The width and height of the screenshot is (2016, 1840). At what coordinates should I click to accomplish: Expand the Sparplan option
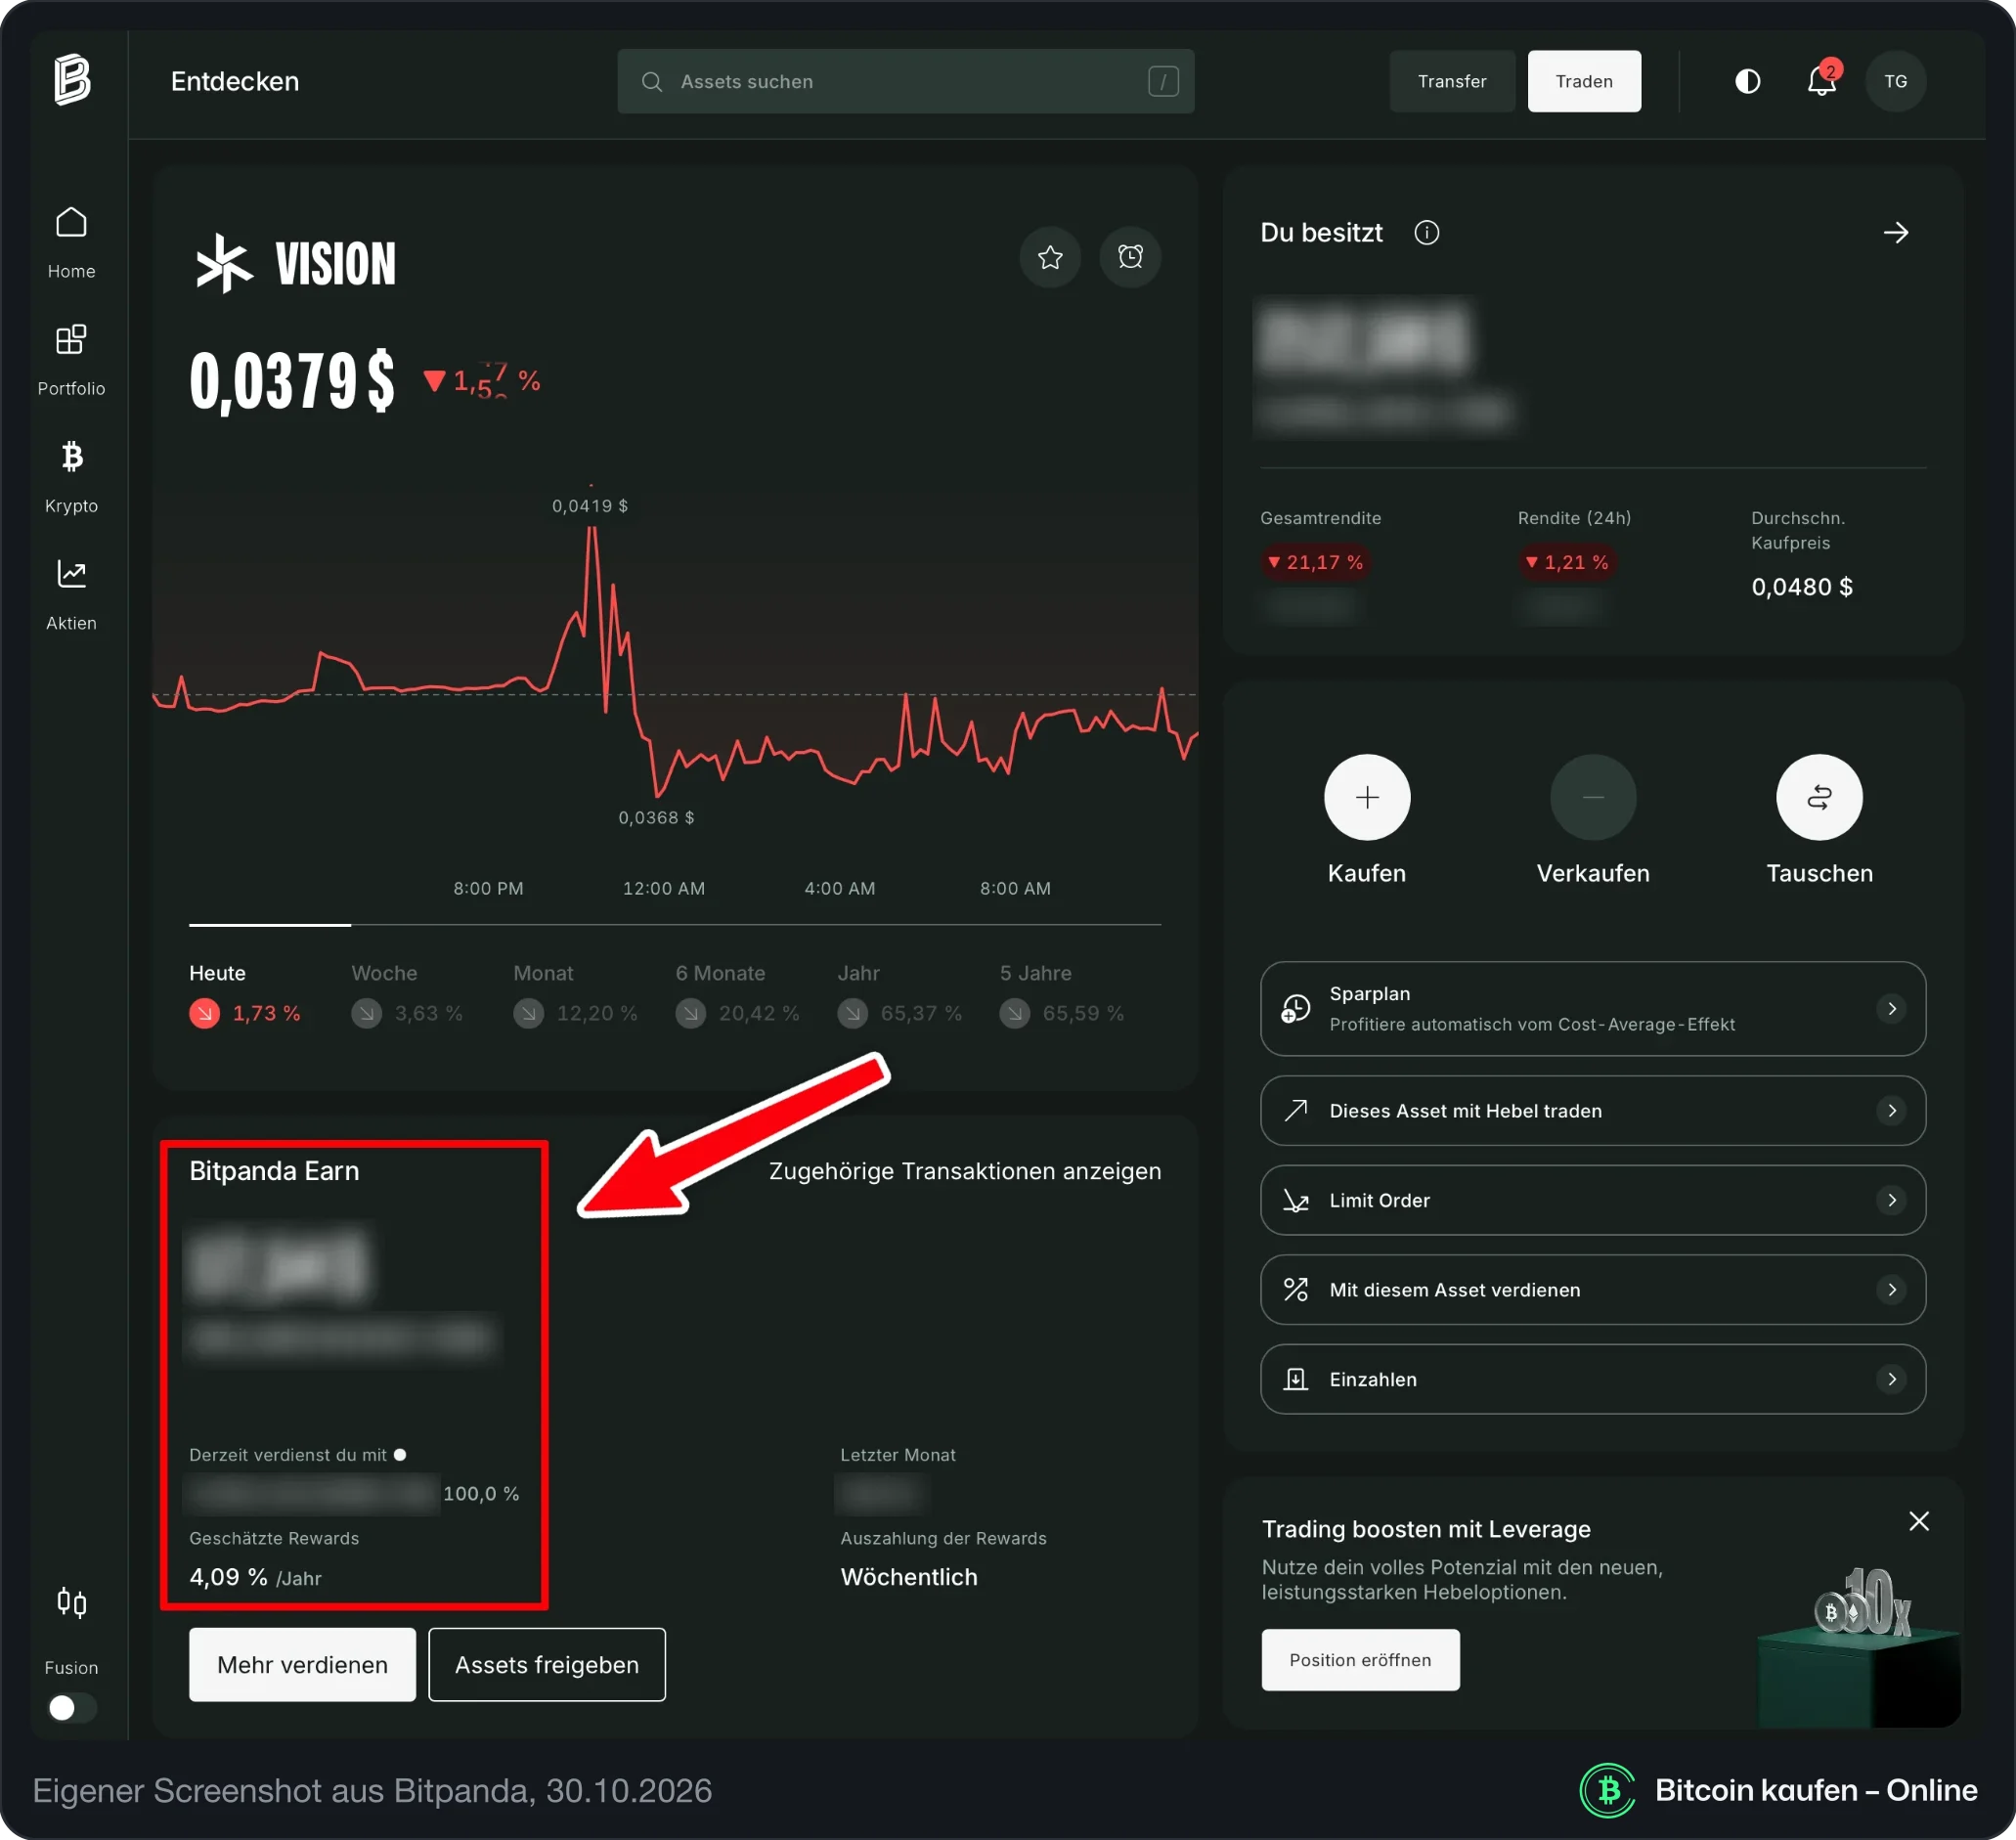[x=1593, y=1008]
